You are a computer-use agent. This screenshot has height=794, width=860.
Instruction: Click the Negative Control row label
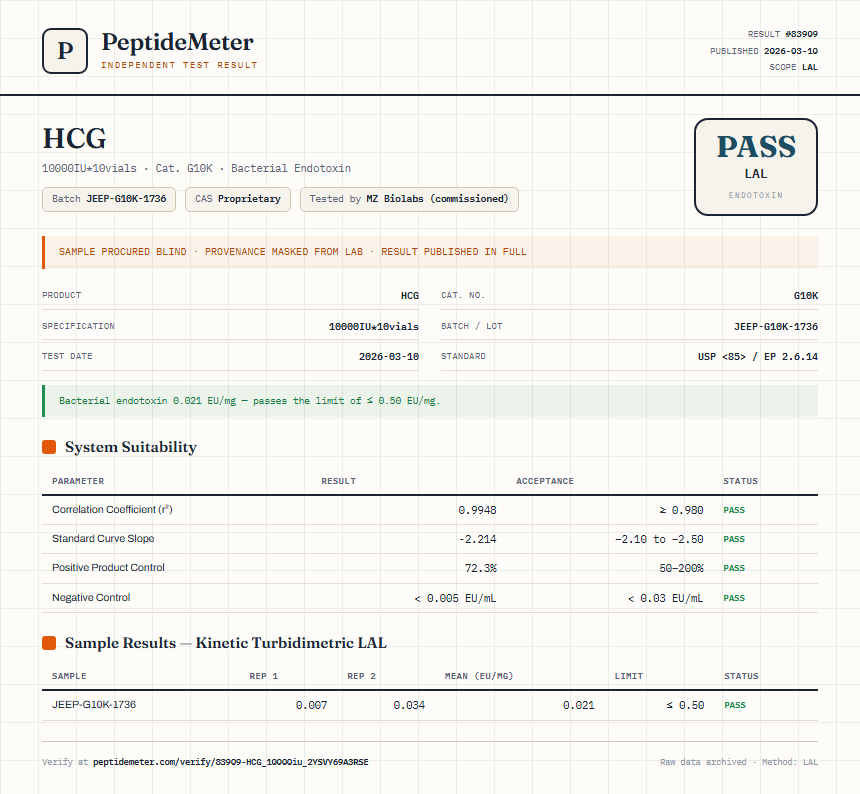coord(91,598)
